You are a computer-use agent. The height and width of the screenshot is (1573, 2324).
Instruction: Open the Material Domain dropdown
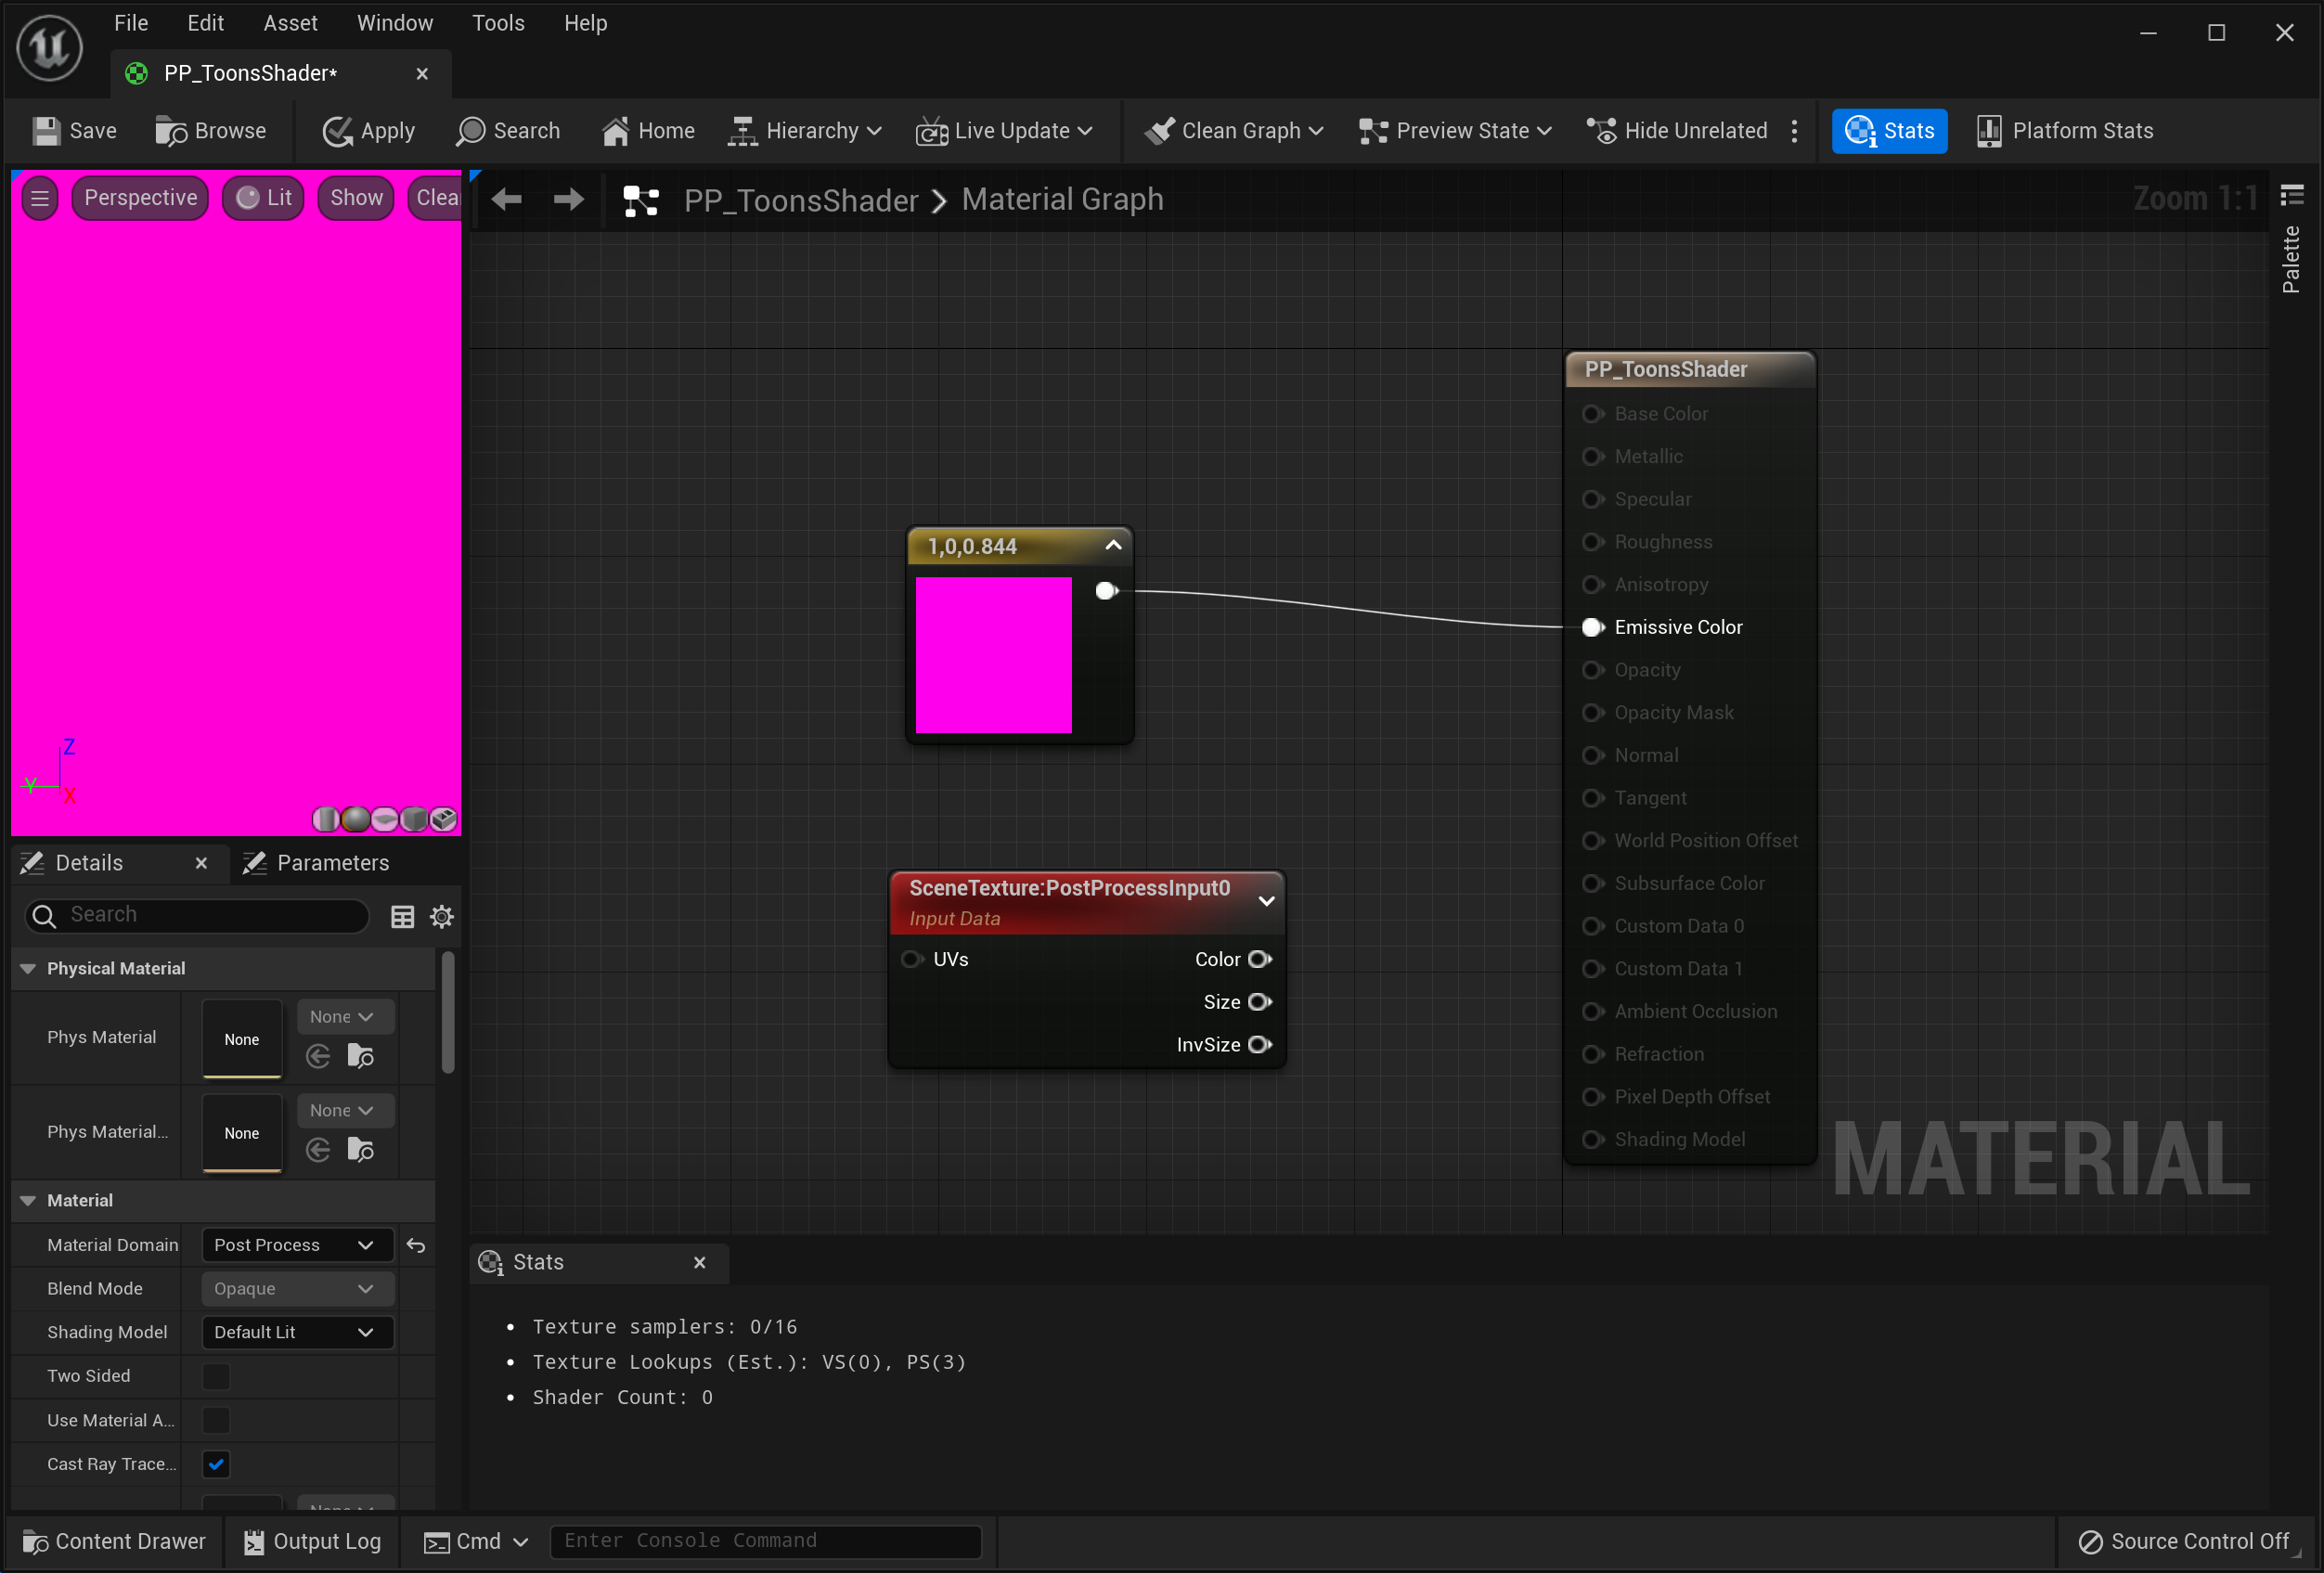coord(295,1245)
